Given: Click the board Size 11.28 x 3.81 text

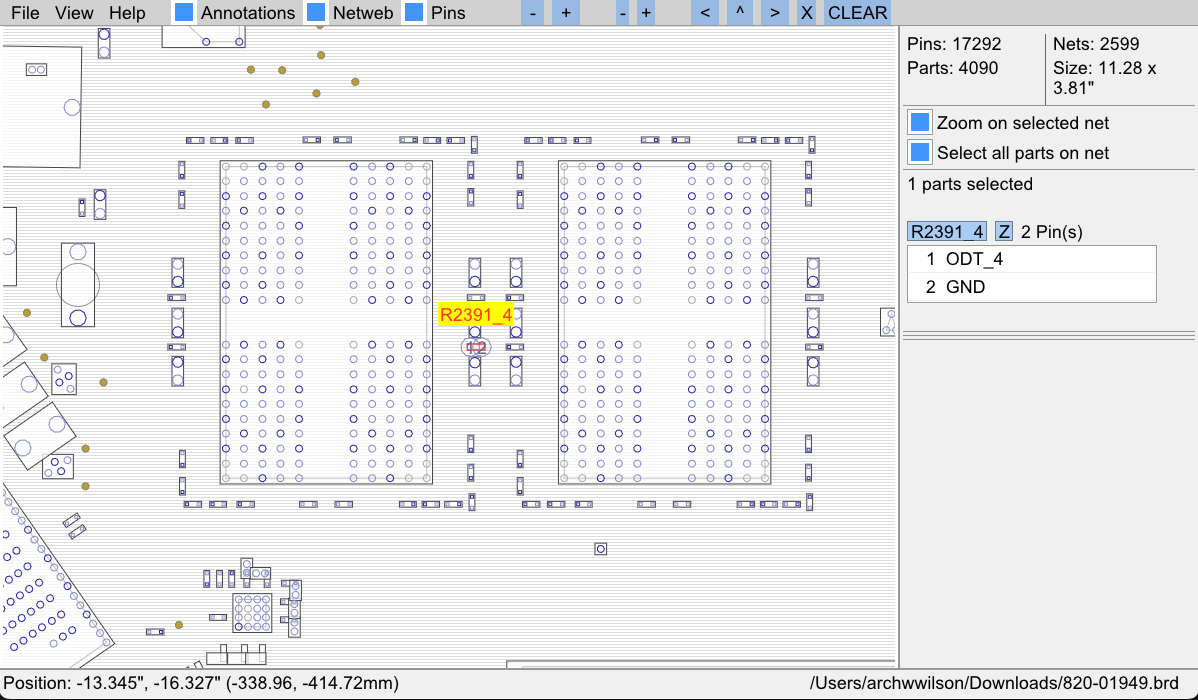Looking at the screenshot, I should click(1104, 78).
